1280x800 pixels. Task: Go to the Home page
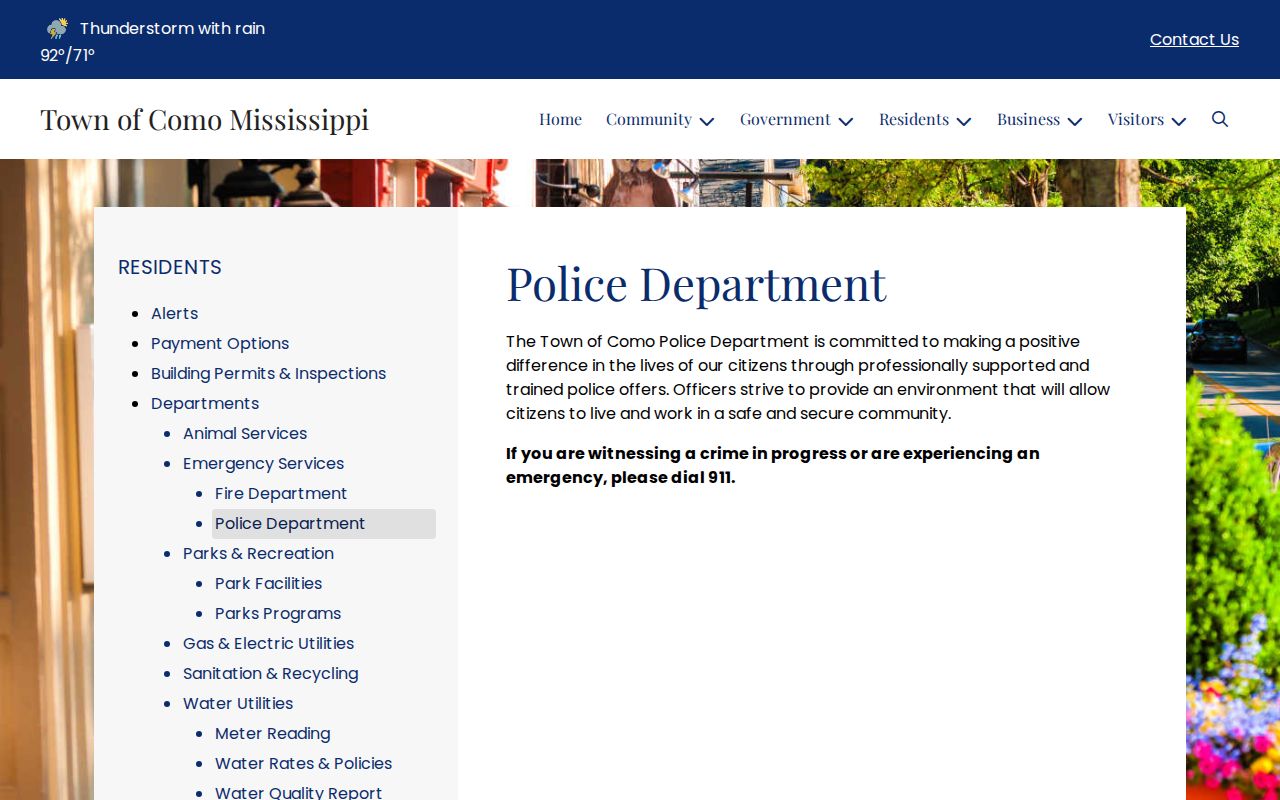click(x=560, y=119)
